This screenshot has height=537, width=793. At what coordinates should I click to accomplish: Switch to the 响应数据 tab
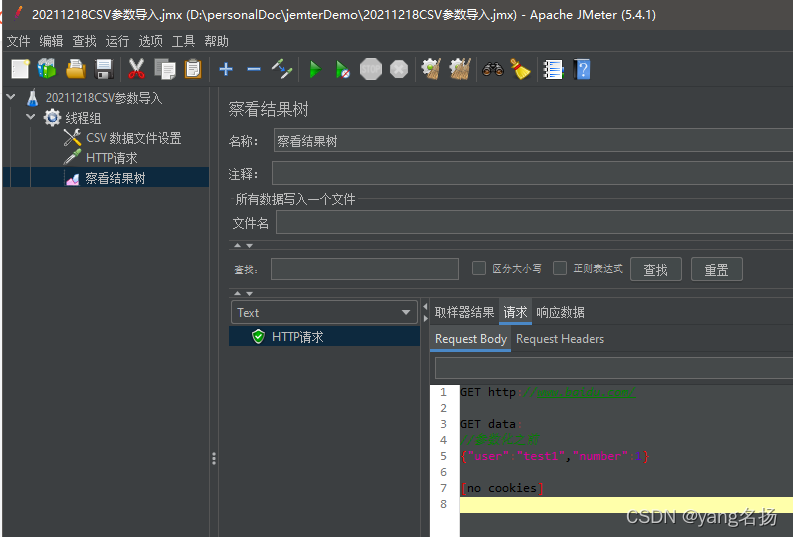tap(560, 312)
